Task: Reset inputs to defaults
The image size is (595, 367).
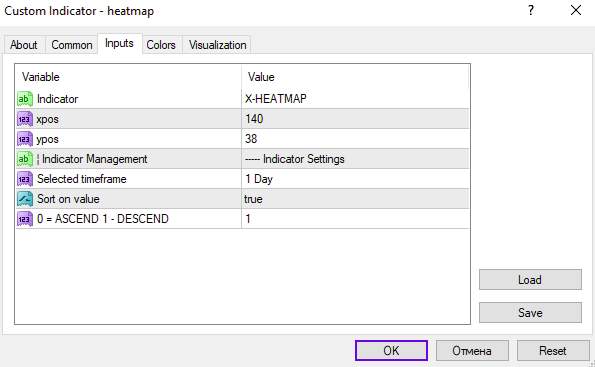Action: [553, 350]
